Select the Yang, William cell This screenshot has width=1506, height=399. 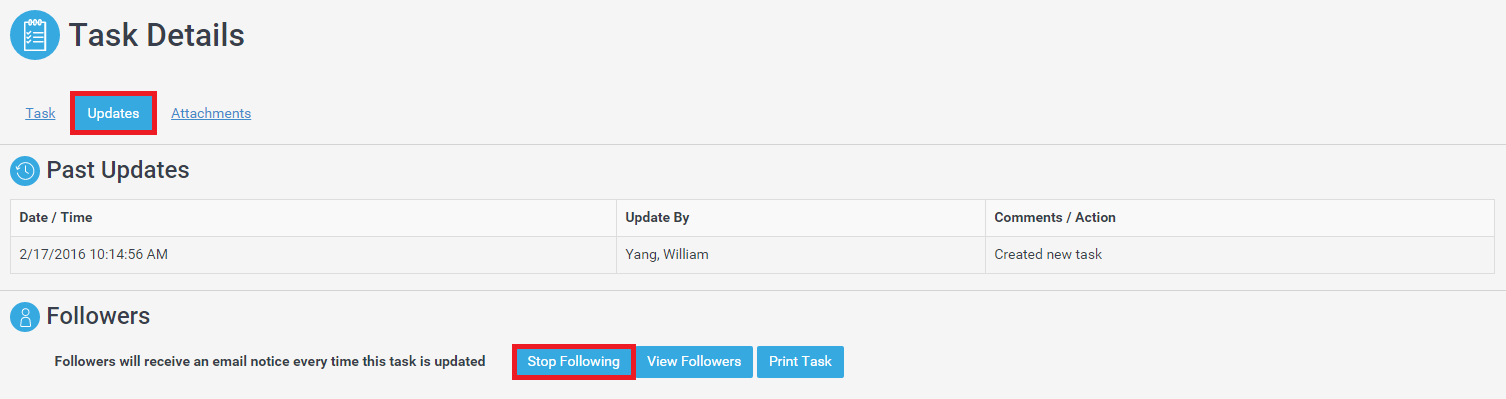click(x=801, y=254)
